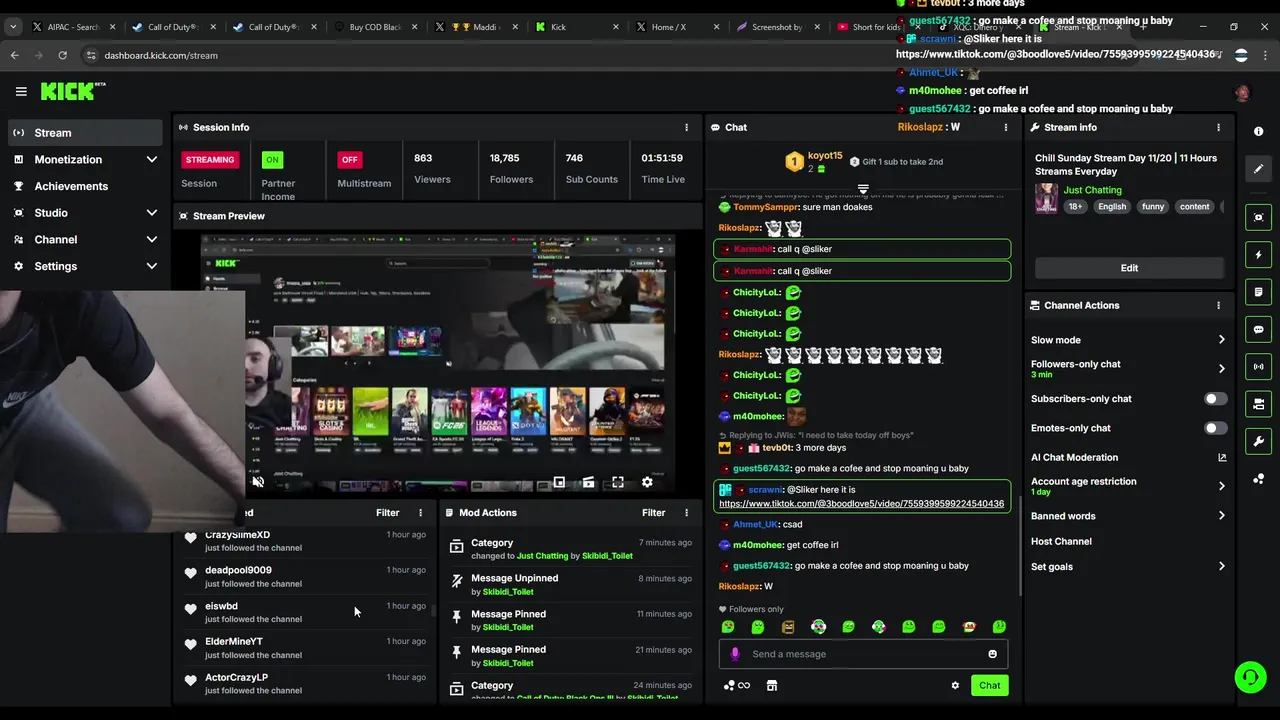Toggle the broadcast signal widget icon
This screenshot has height=720, width=1280.
pyautogui.click(x=1258, y=367)
